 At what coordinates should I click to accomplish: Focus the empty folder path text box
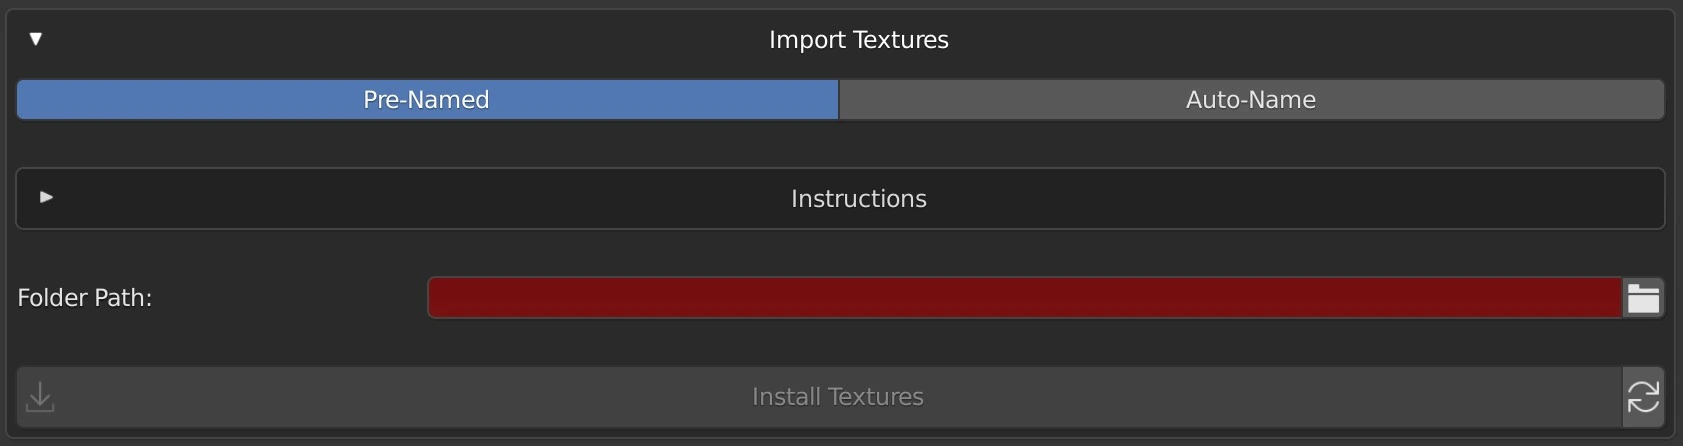click(x=1024, y=298)
